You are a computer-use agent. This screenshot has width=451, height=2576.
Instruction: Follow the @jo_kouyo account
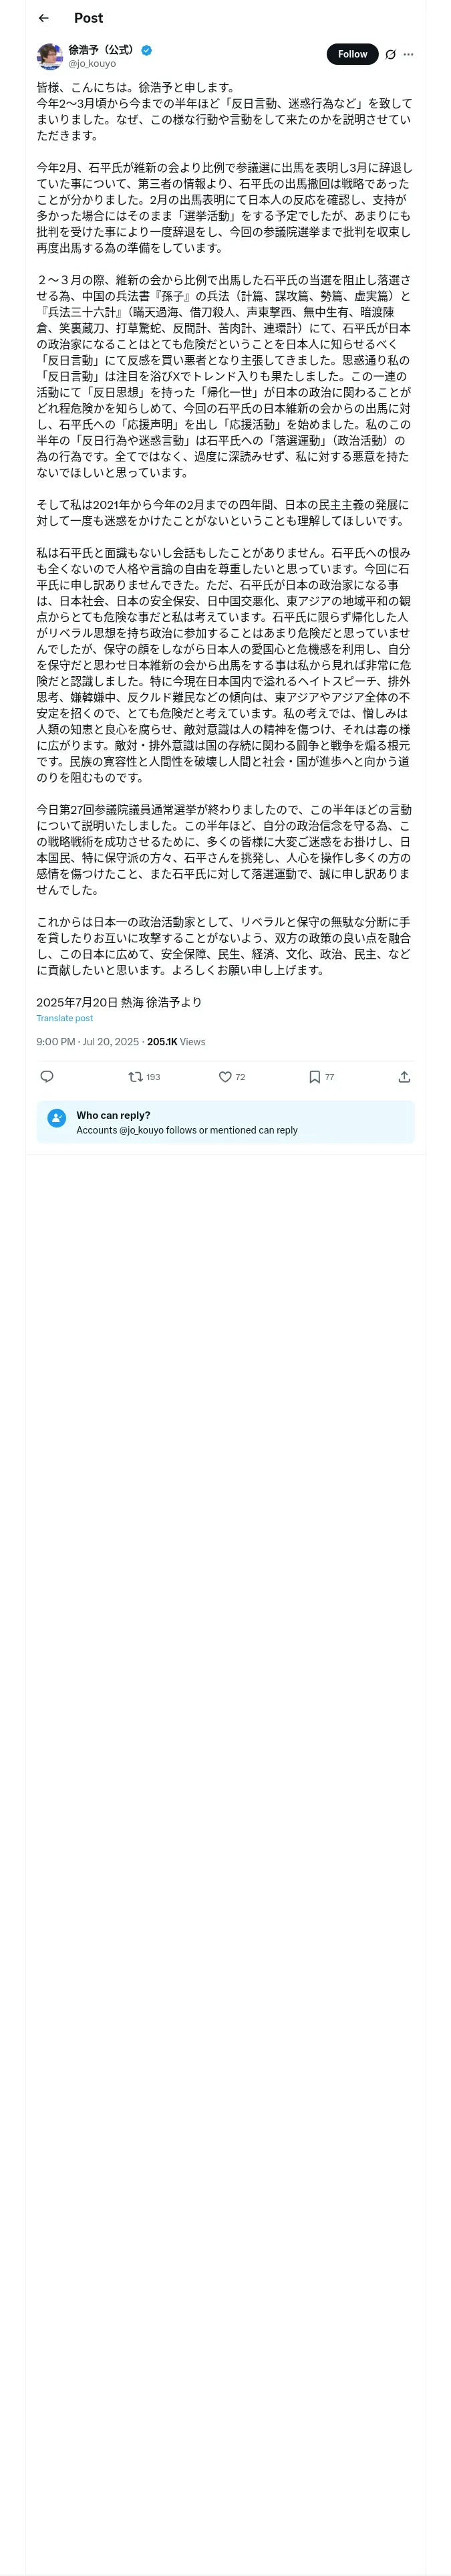click(x=352, y=54)
